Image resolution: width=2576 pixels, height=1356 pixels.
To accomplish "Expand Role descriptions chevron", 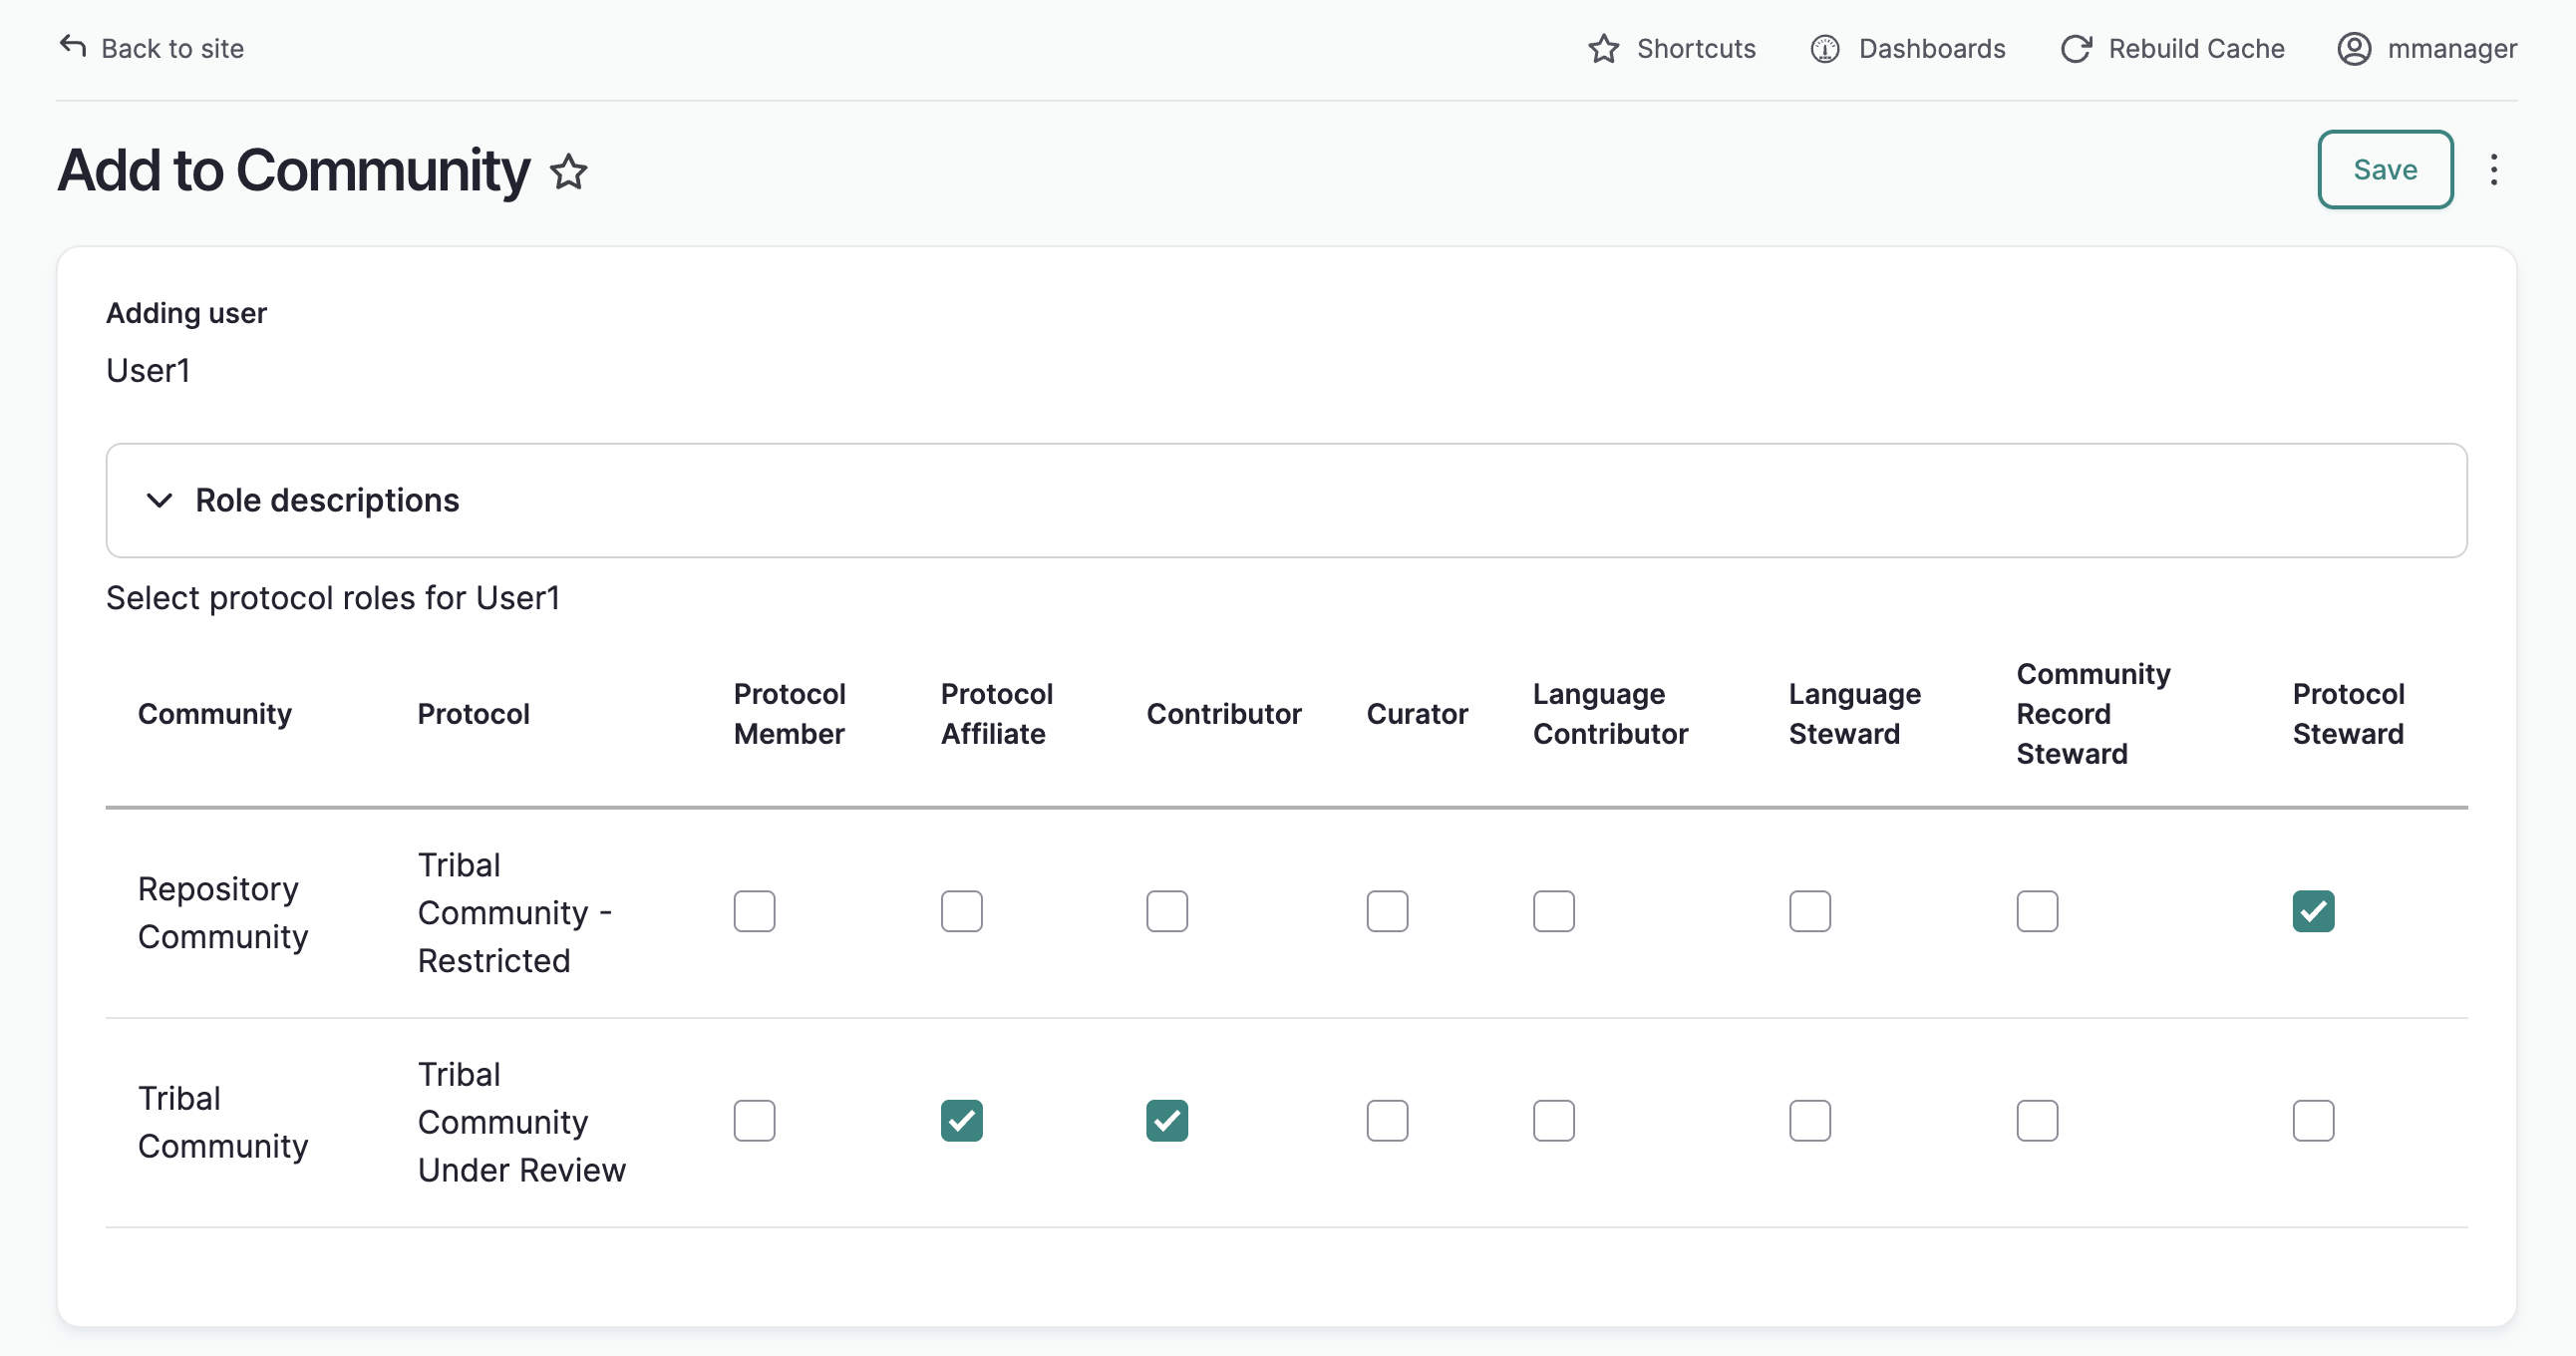I will click(x=159, y=500).
